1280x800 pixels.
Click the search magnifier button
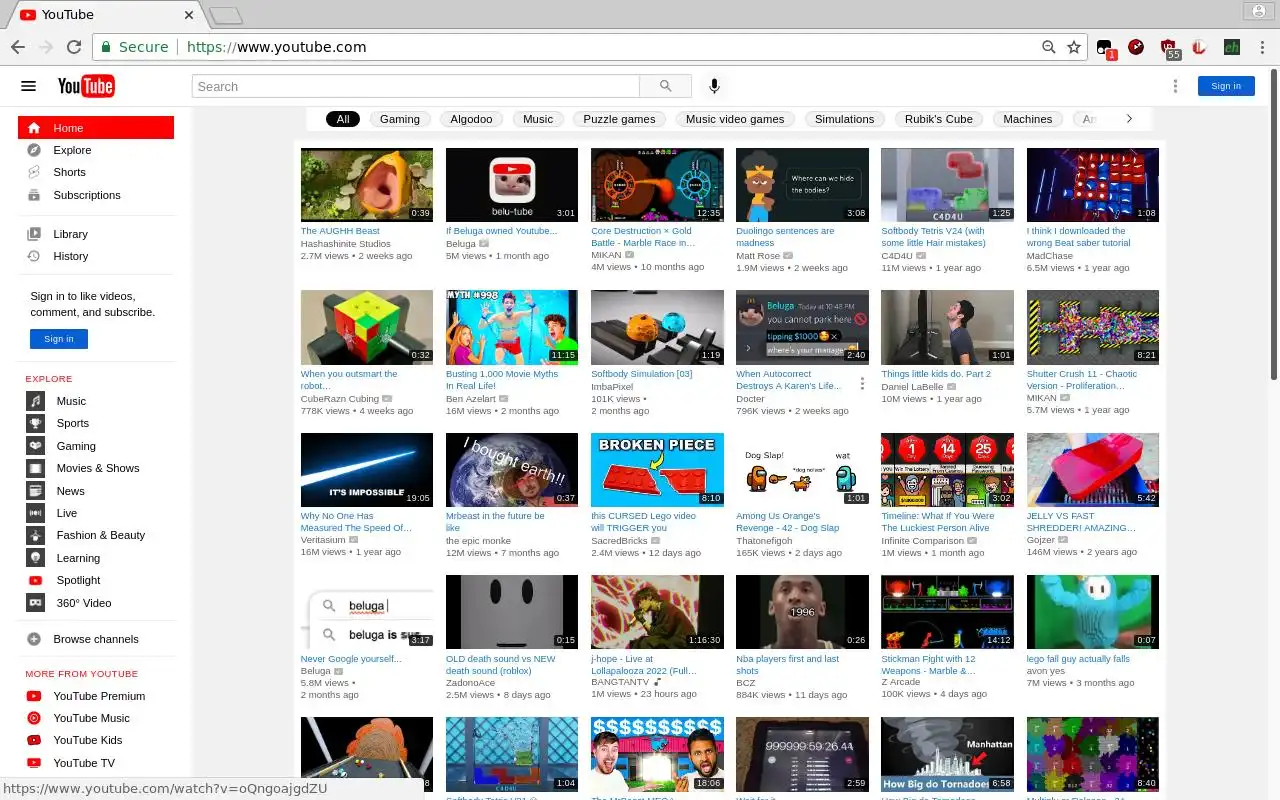(x=666, y=86)
